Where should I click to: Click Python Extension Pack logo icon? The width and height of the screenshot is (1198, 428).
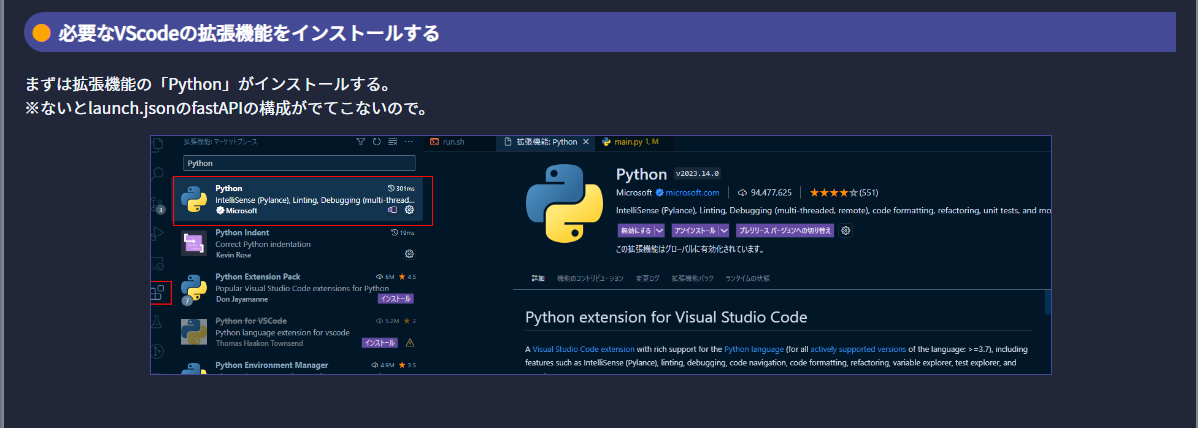tap(195, 288)
